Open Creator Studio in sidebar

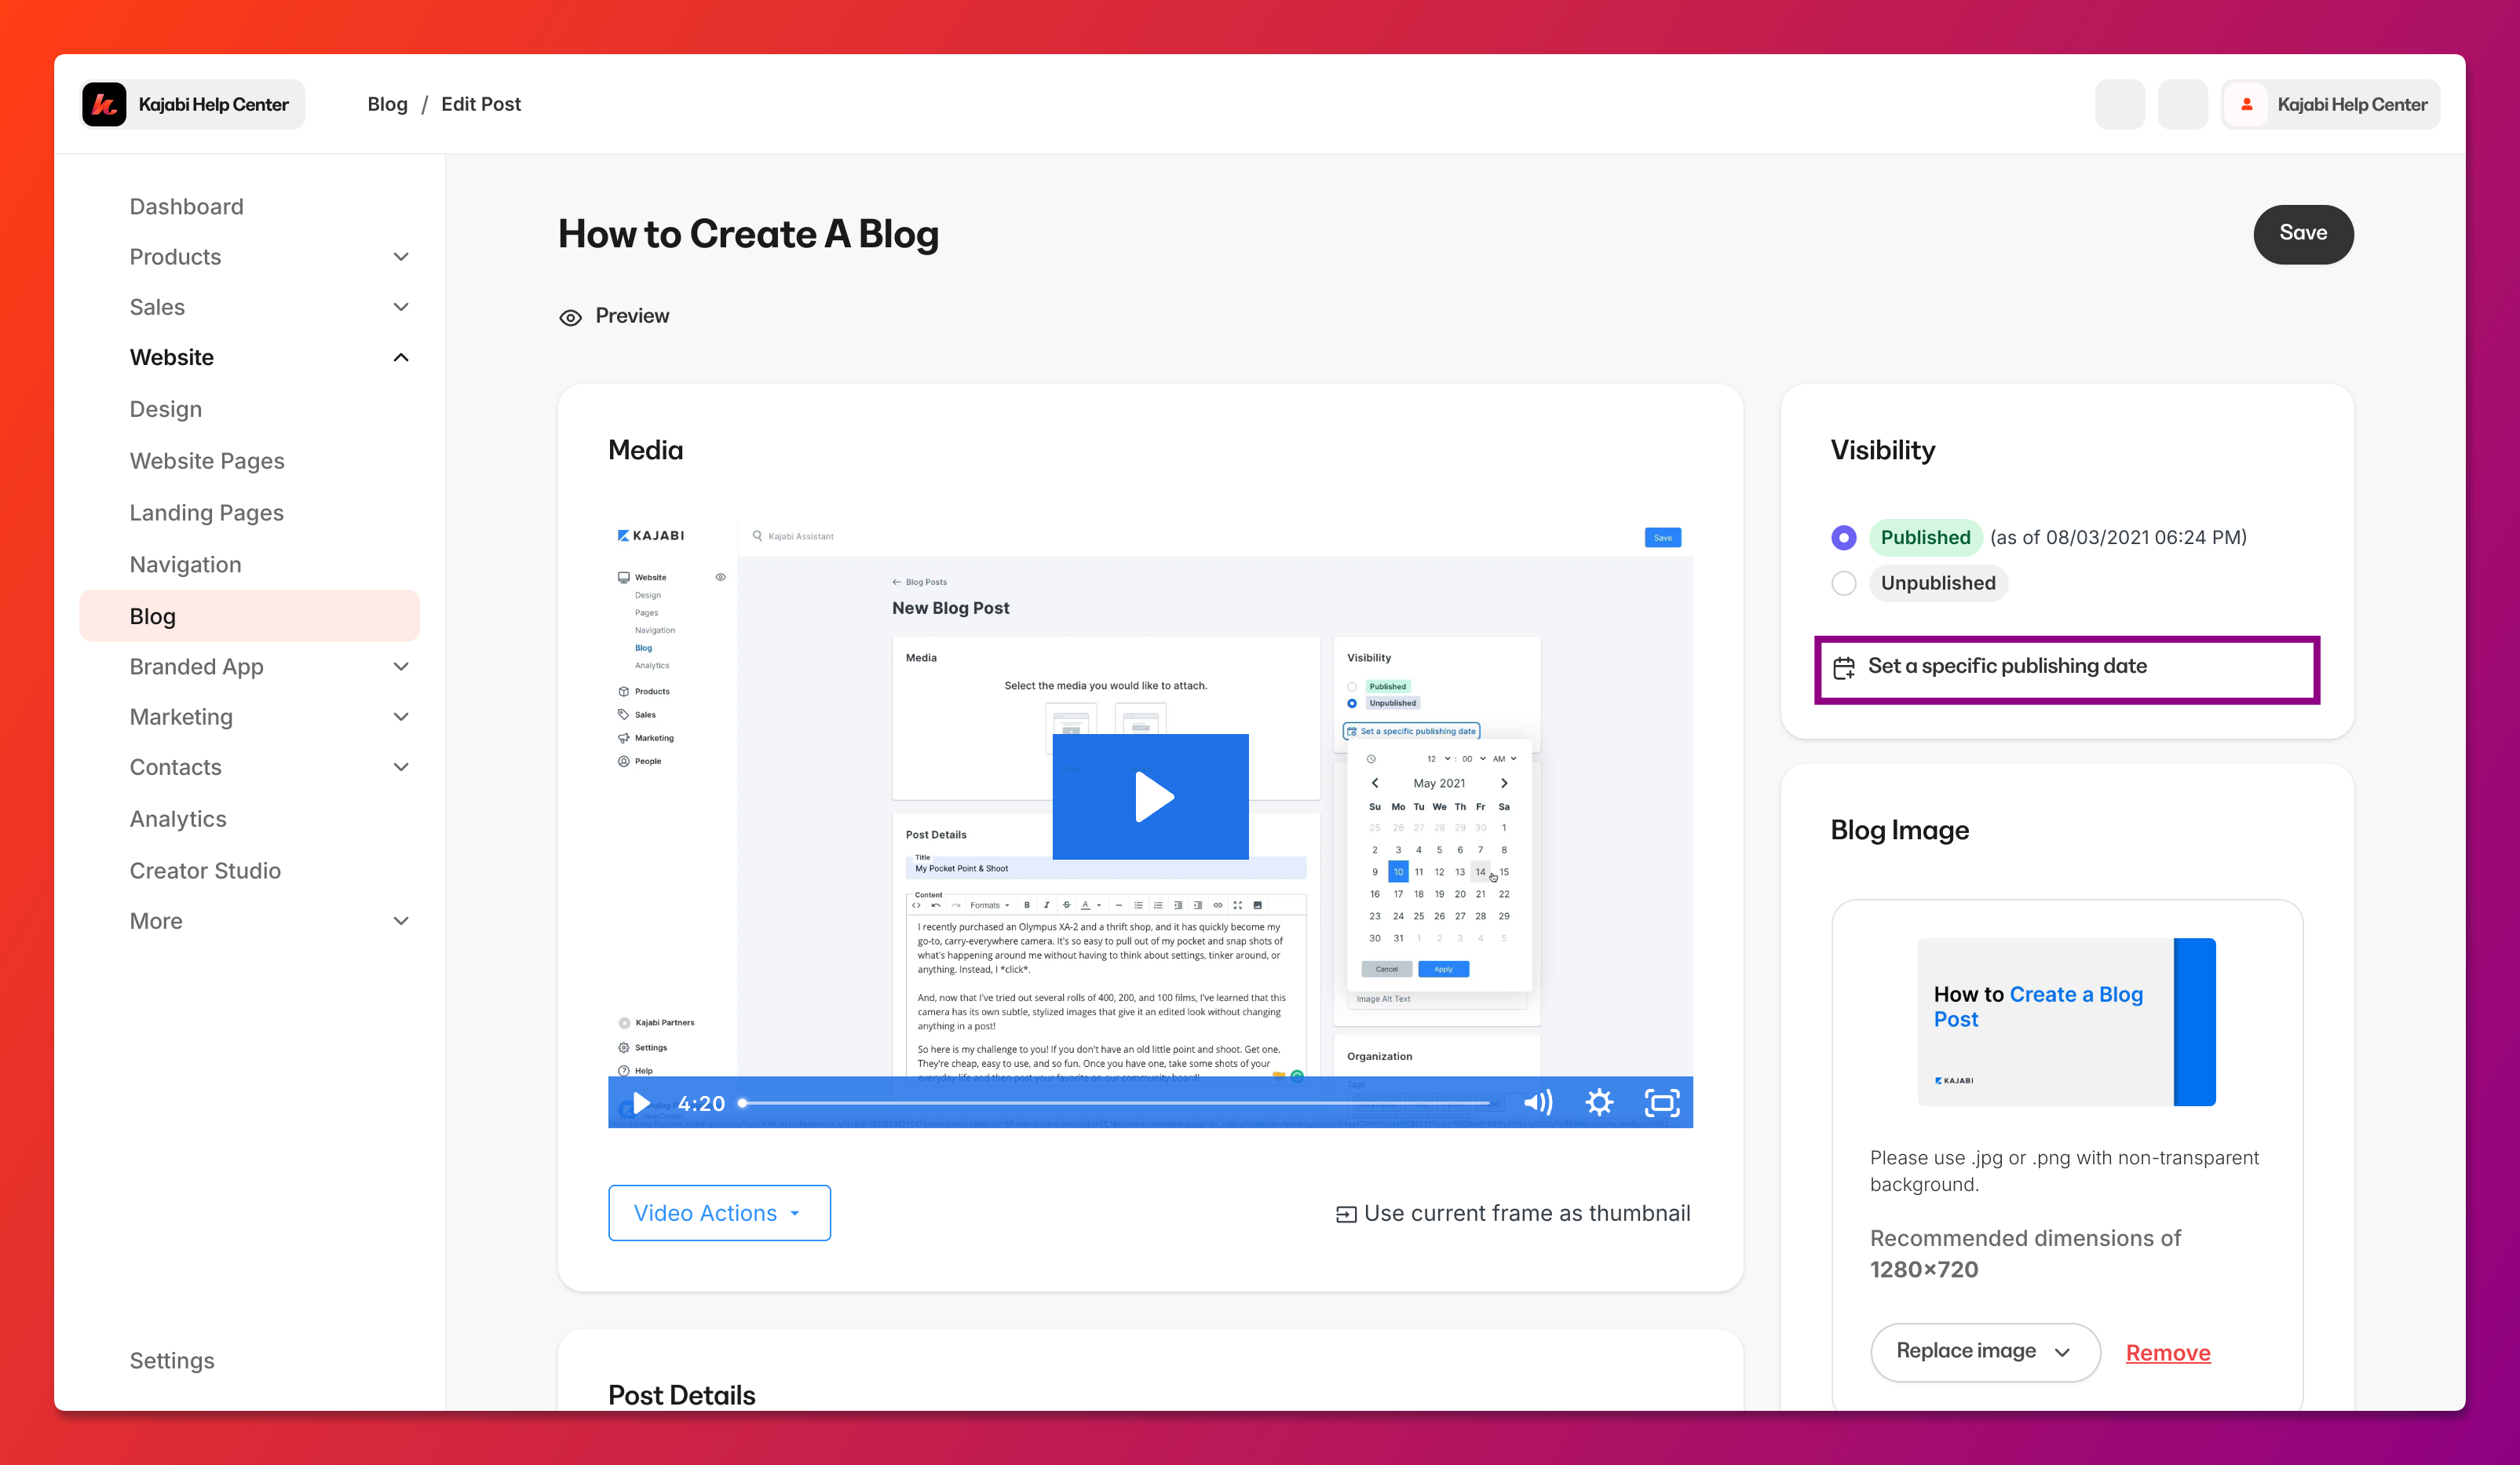205,870
